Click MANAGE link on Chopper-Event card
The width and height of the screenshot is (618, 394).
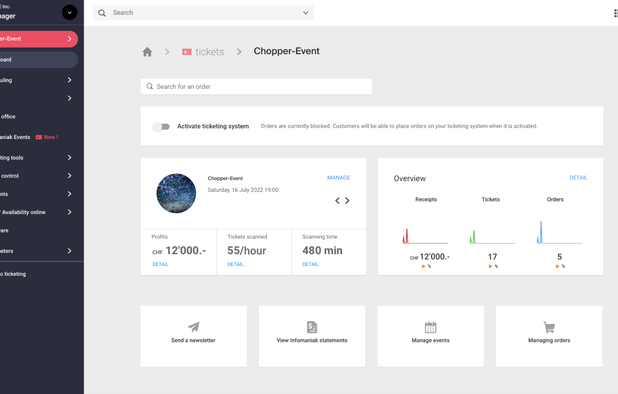[339, 178]
